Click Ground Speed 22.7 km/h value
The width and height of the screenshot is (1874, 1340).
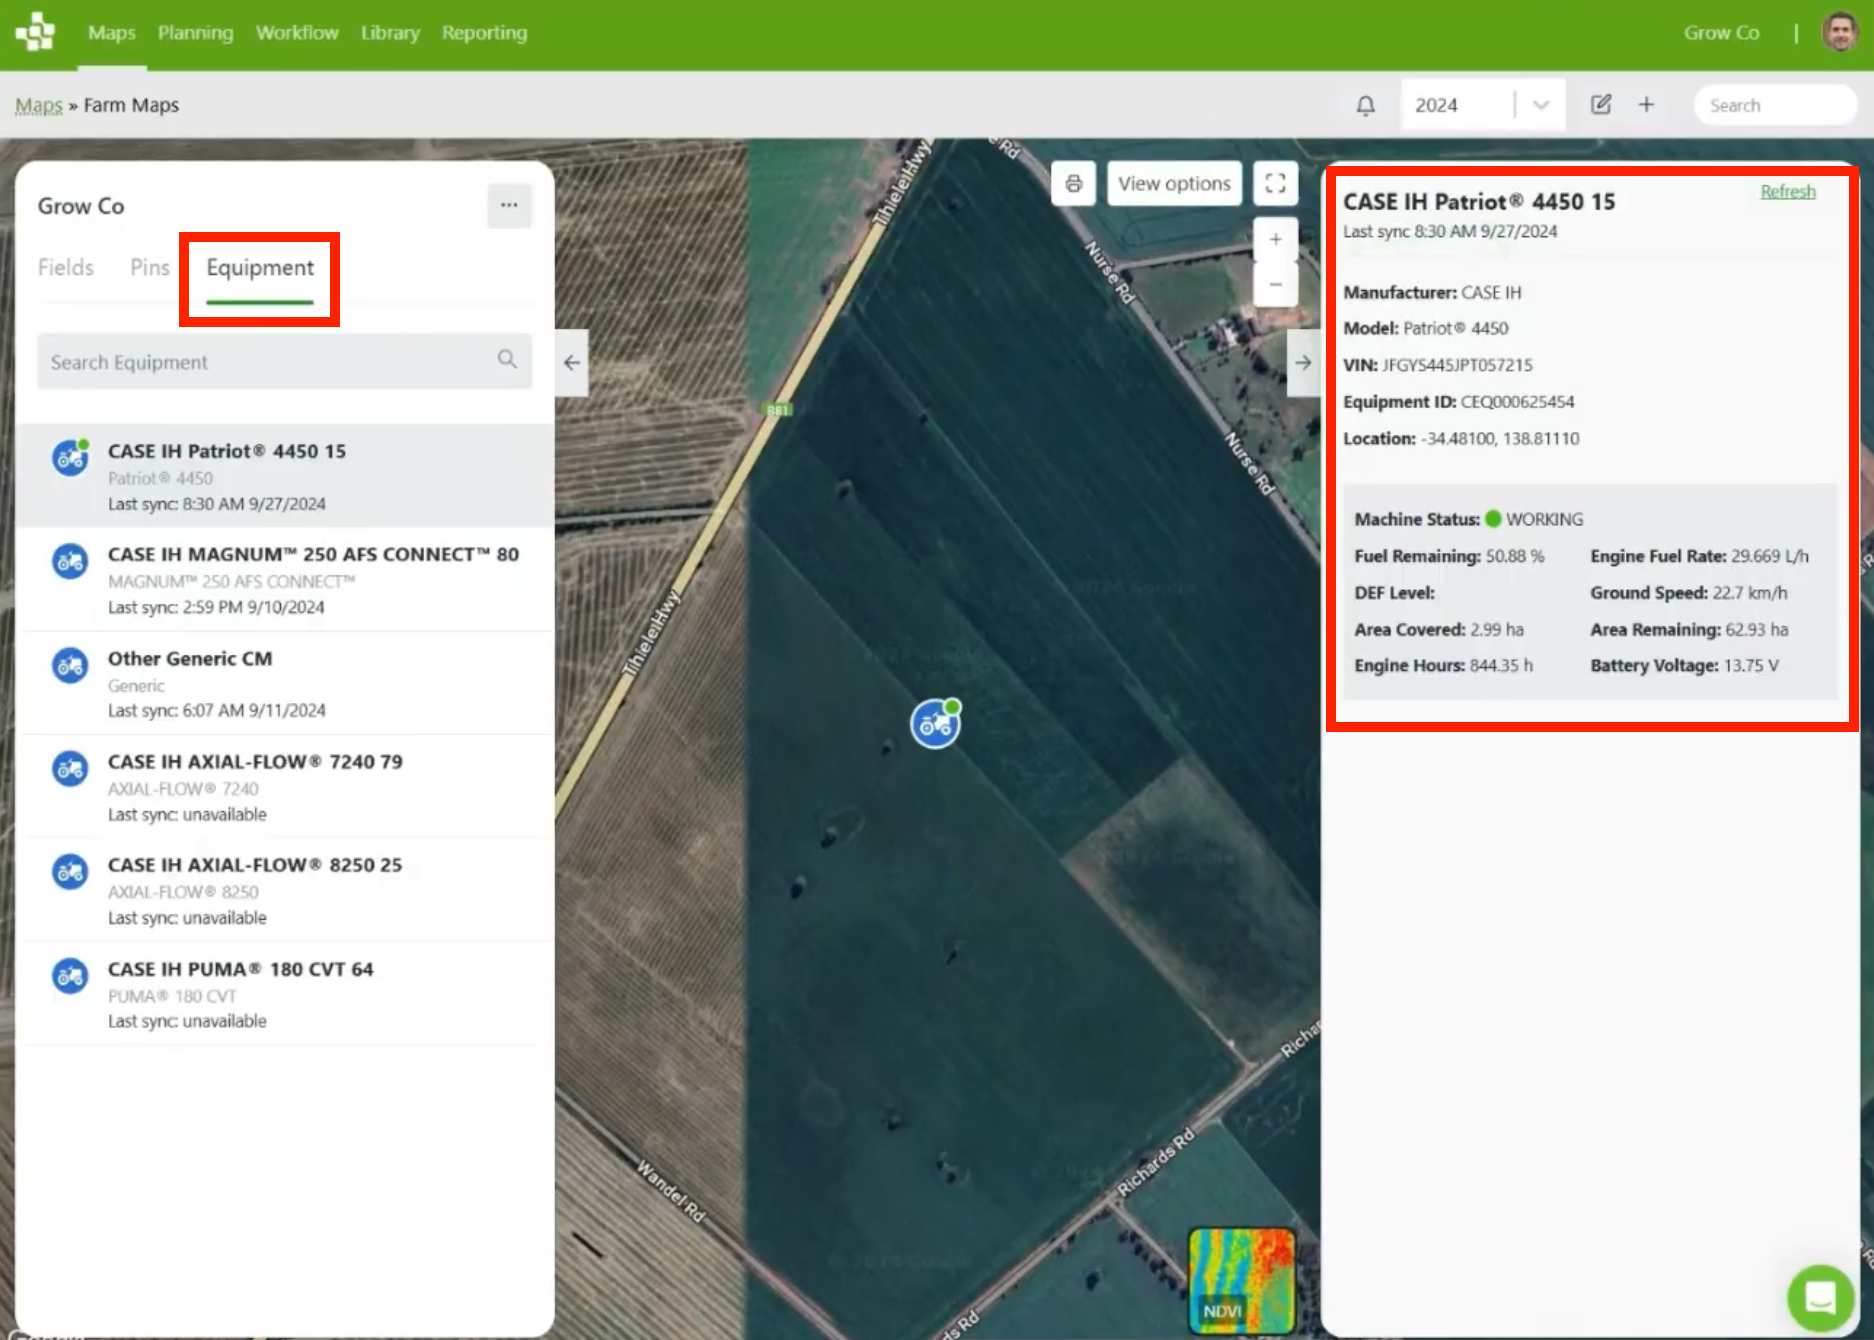(1750, 593)
